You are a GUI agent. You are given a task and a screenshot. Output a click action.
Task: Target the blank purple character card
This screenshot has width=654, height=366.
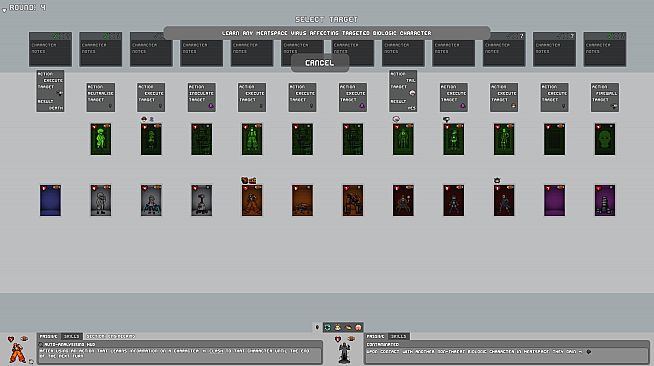554,201
